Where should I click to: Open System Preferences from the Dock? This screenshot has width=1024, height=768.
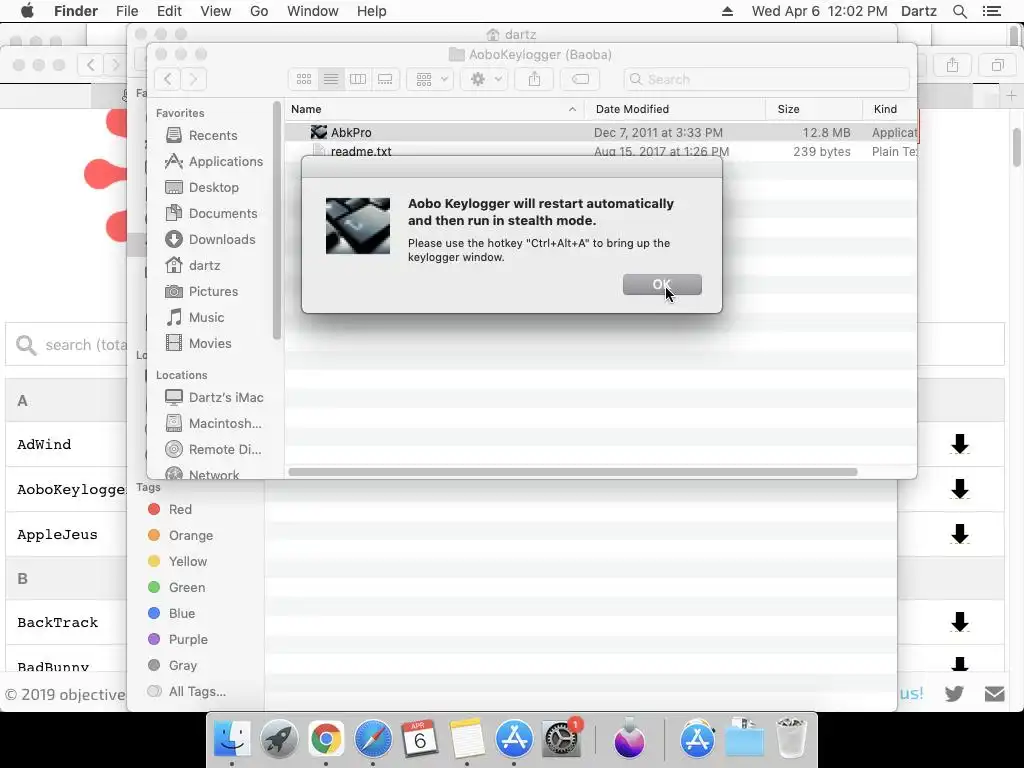pos(561,739)
